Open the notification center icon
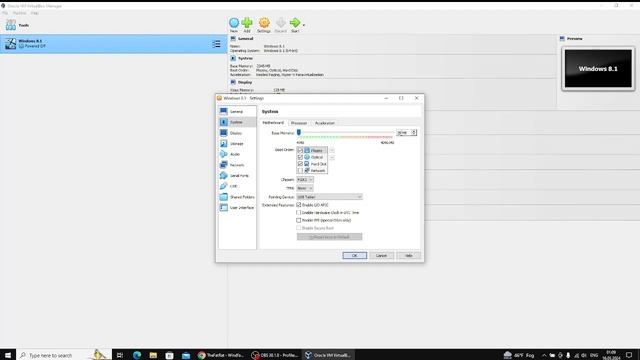 point(629,355)
